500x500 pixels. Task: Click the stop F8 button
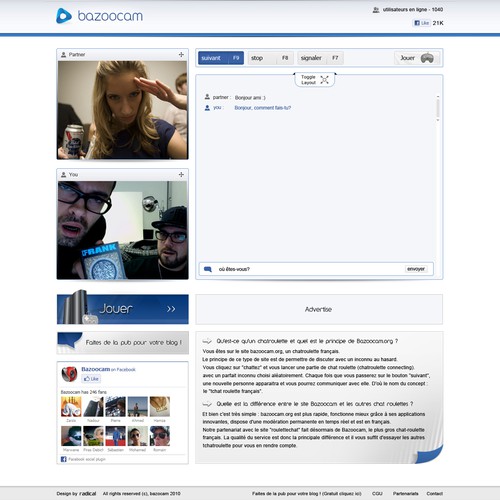click(270, 58)
